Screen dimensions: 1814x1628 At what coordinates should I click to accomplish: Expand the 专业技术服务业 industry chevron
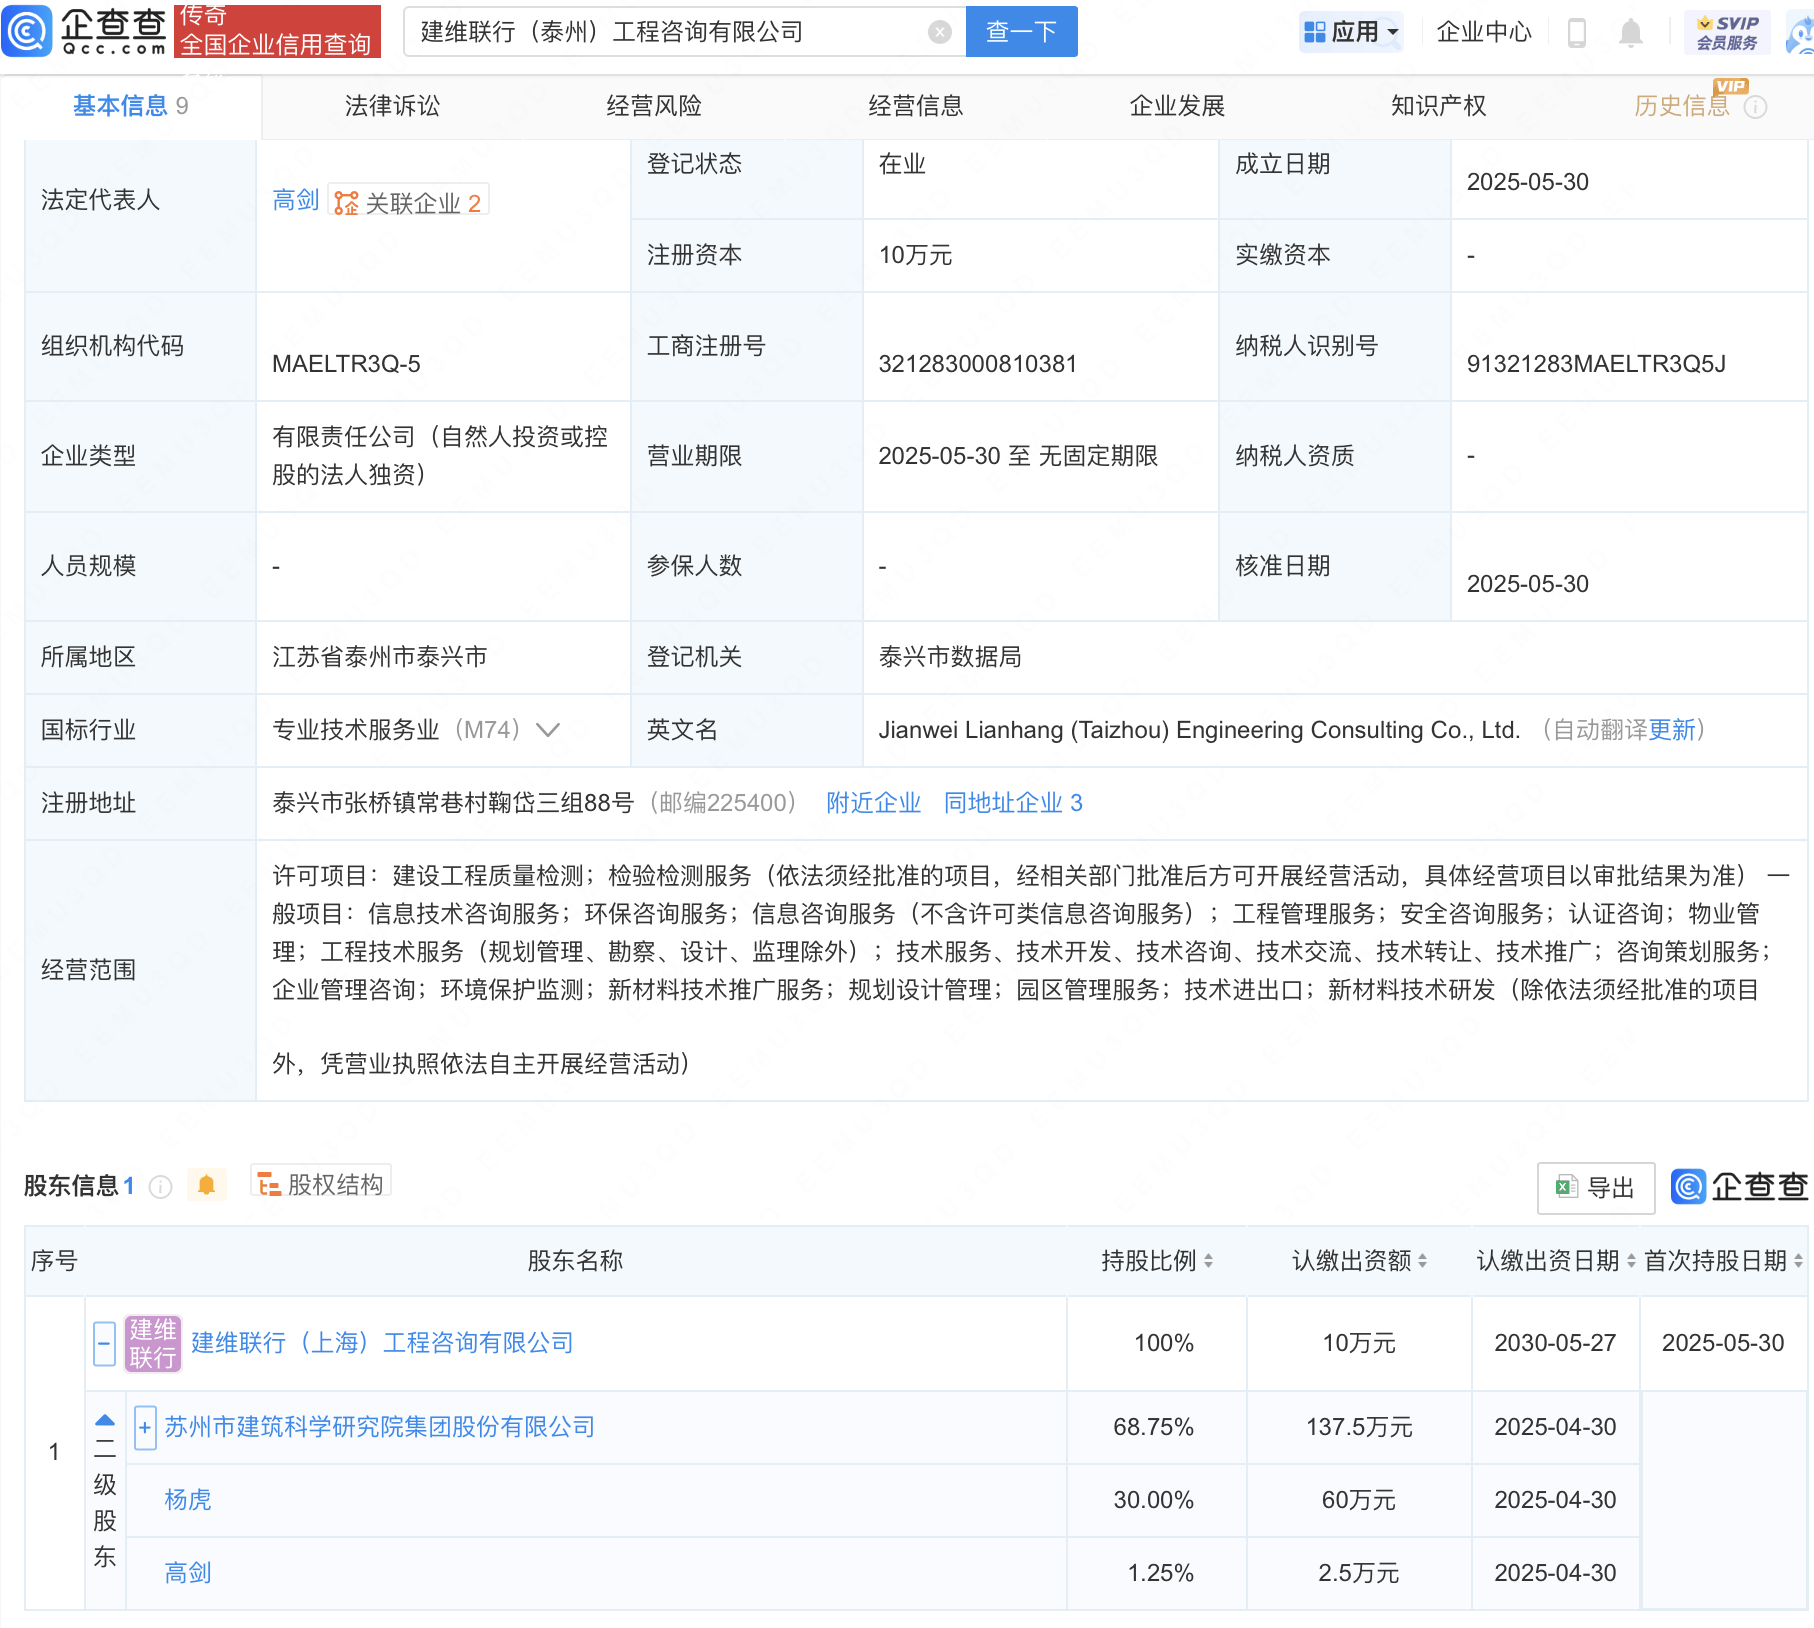548,730
